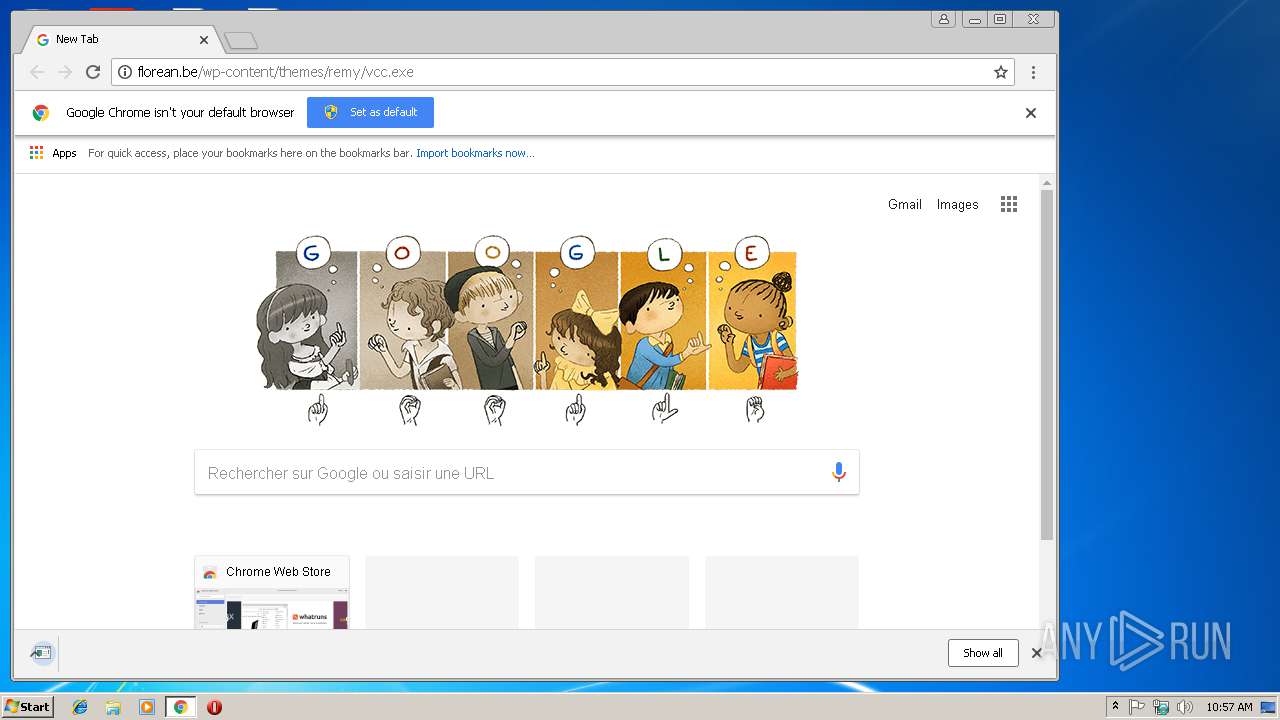Screen dimensions: 1280x720
Task: Open the first empty most-visited tile
Action: (442, 592)
